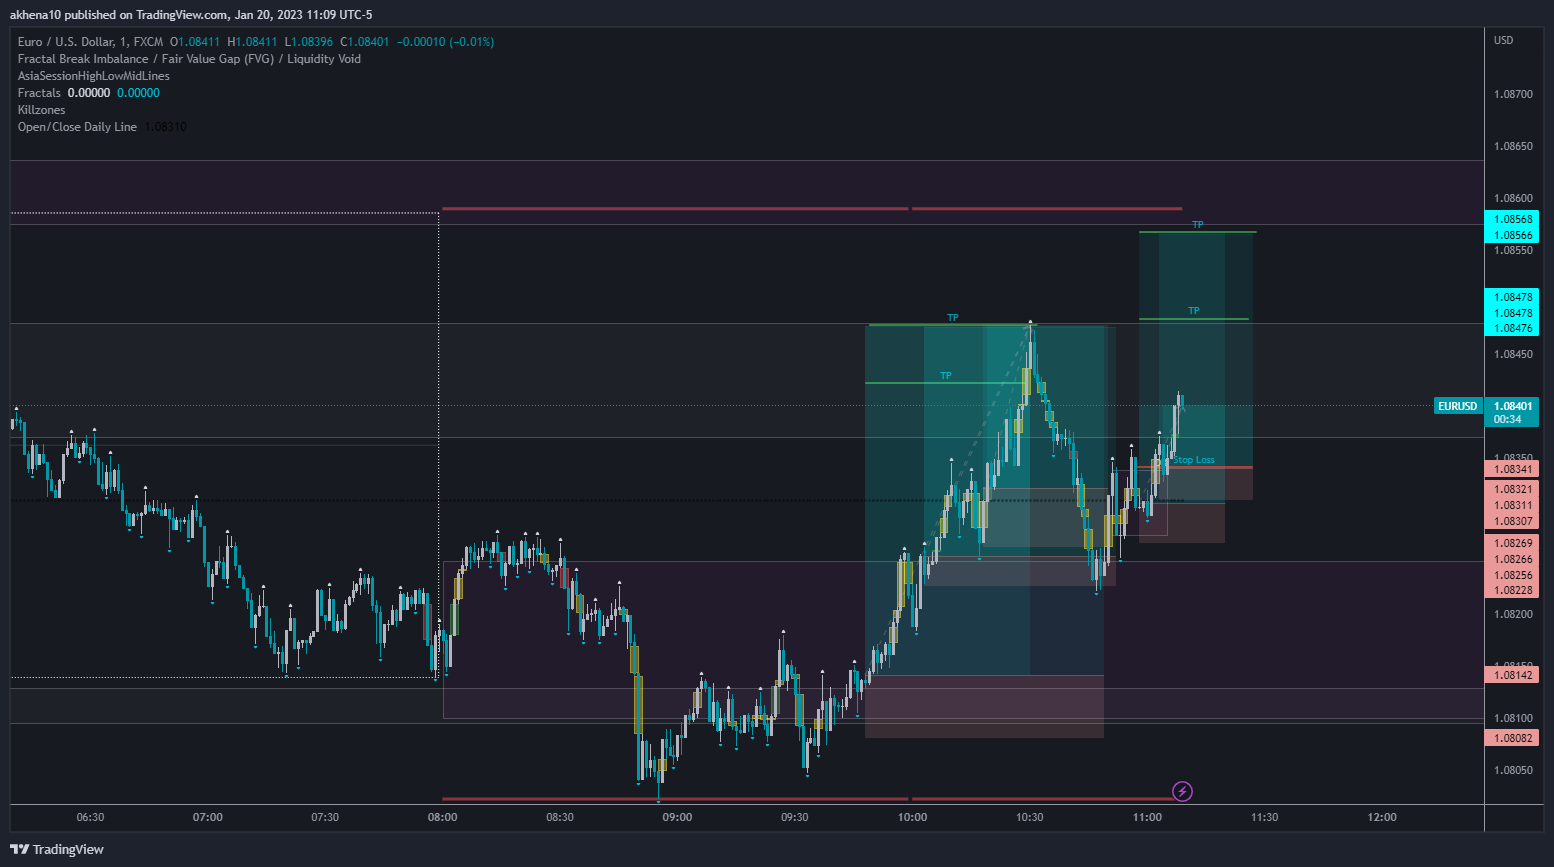This screenshot has height=867, width=1554.
Task: Click the red price label 1.08228
Action: [1512, 590]
